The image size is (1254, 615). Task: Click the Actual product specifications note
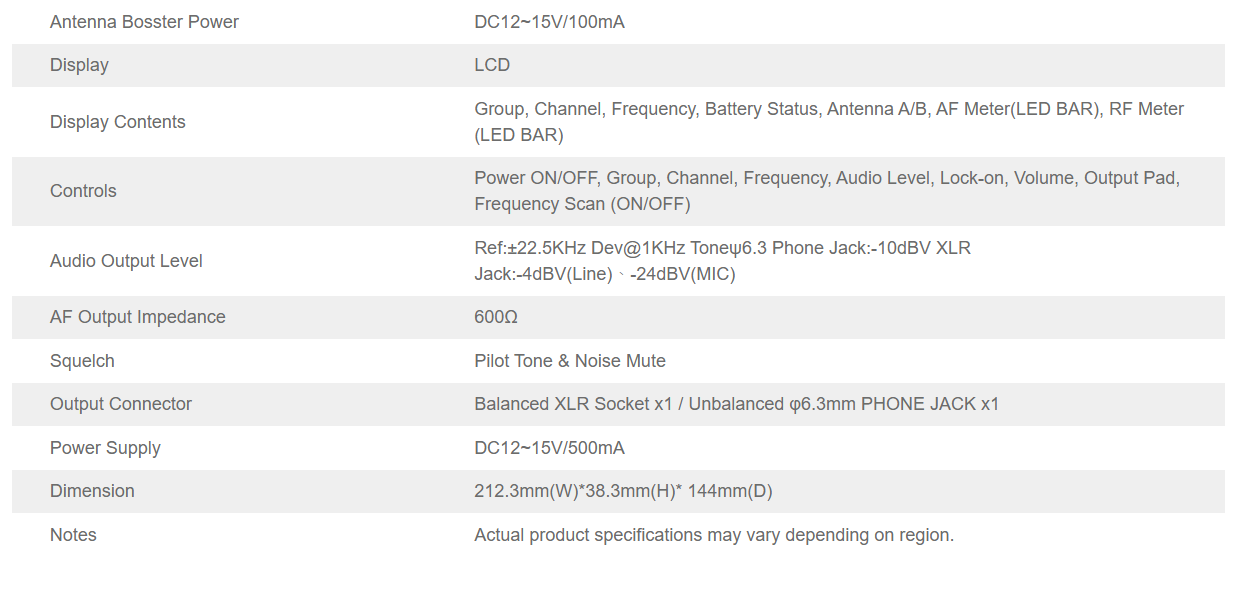pos(714,535)
